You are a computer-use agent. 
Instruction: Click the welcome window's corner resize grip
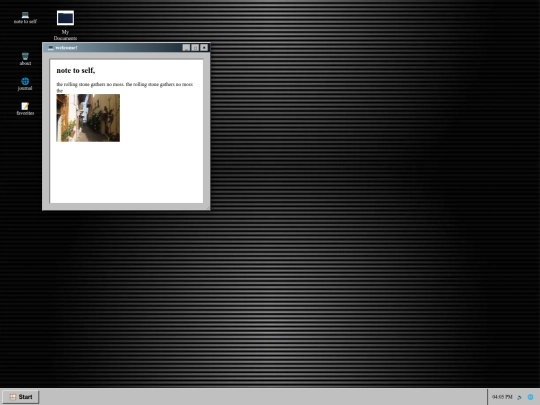pos(208,208)
